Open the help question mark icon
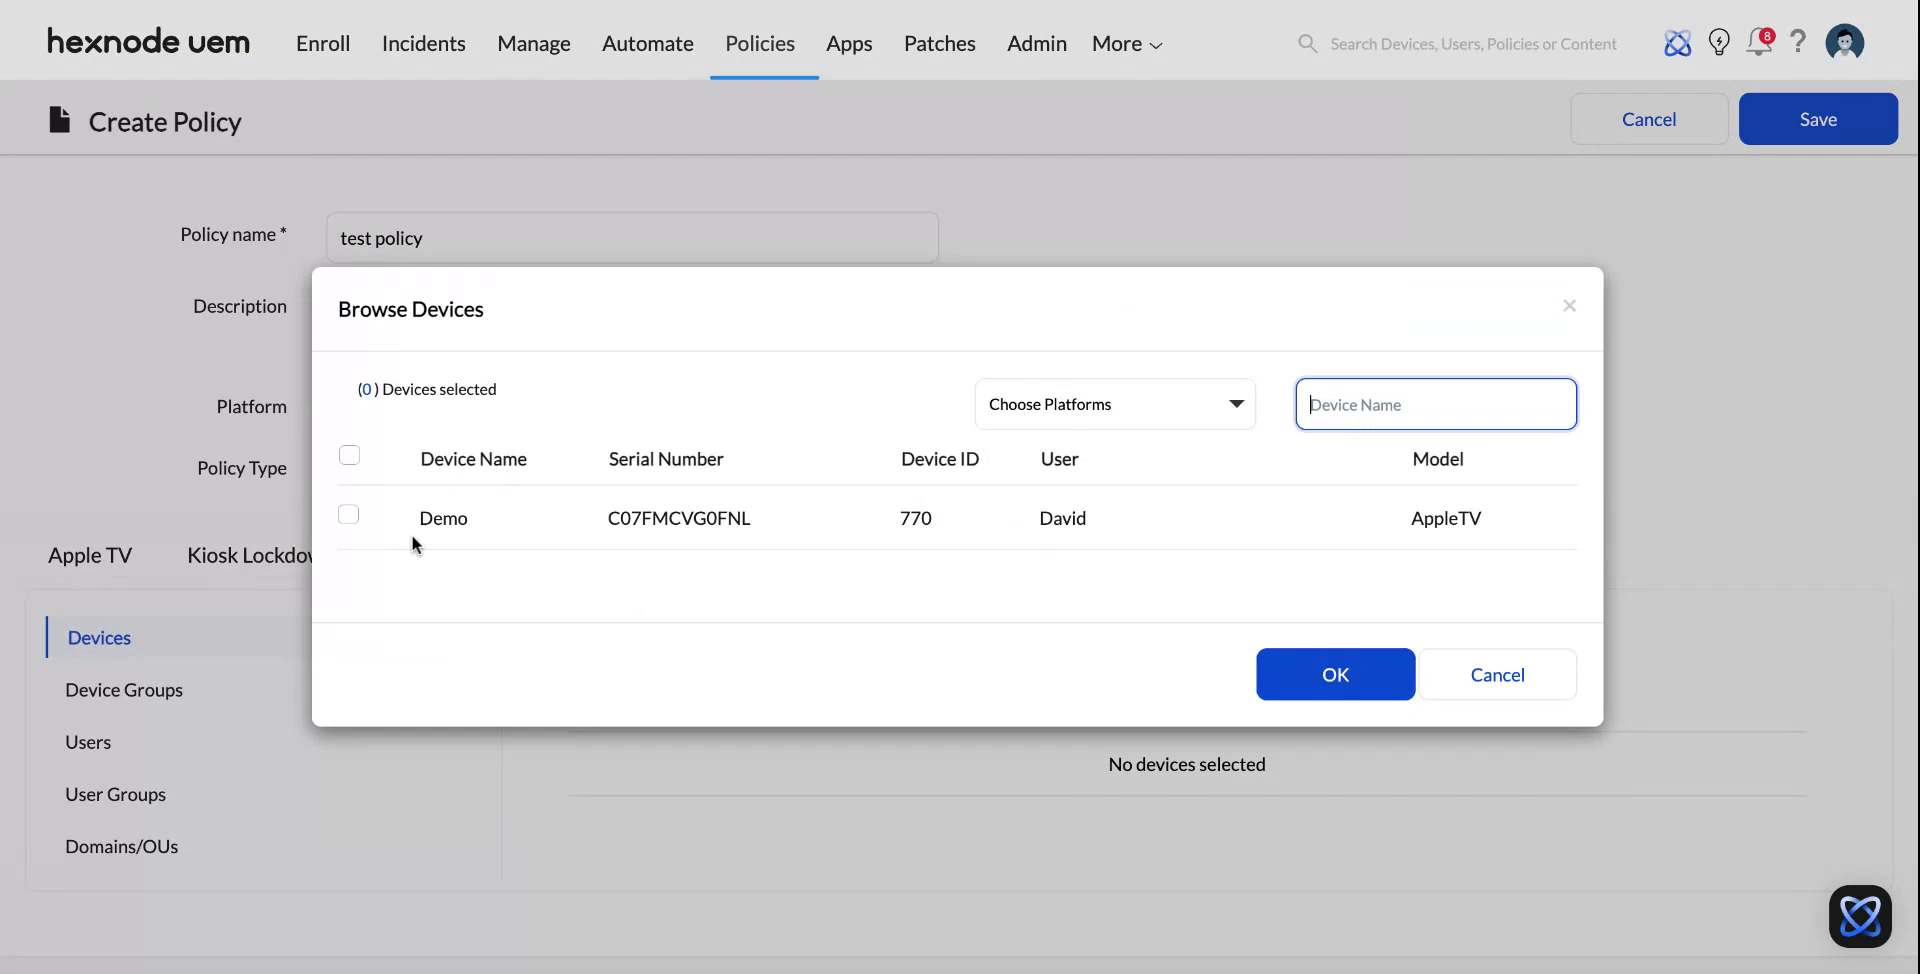 [x=1798, y=42]
